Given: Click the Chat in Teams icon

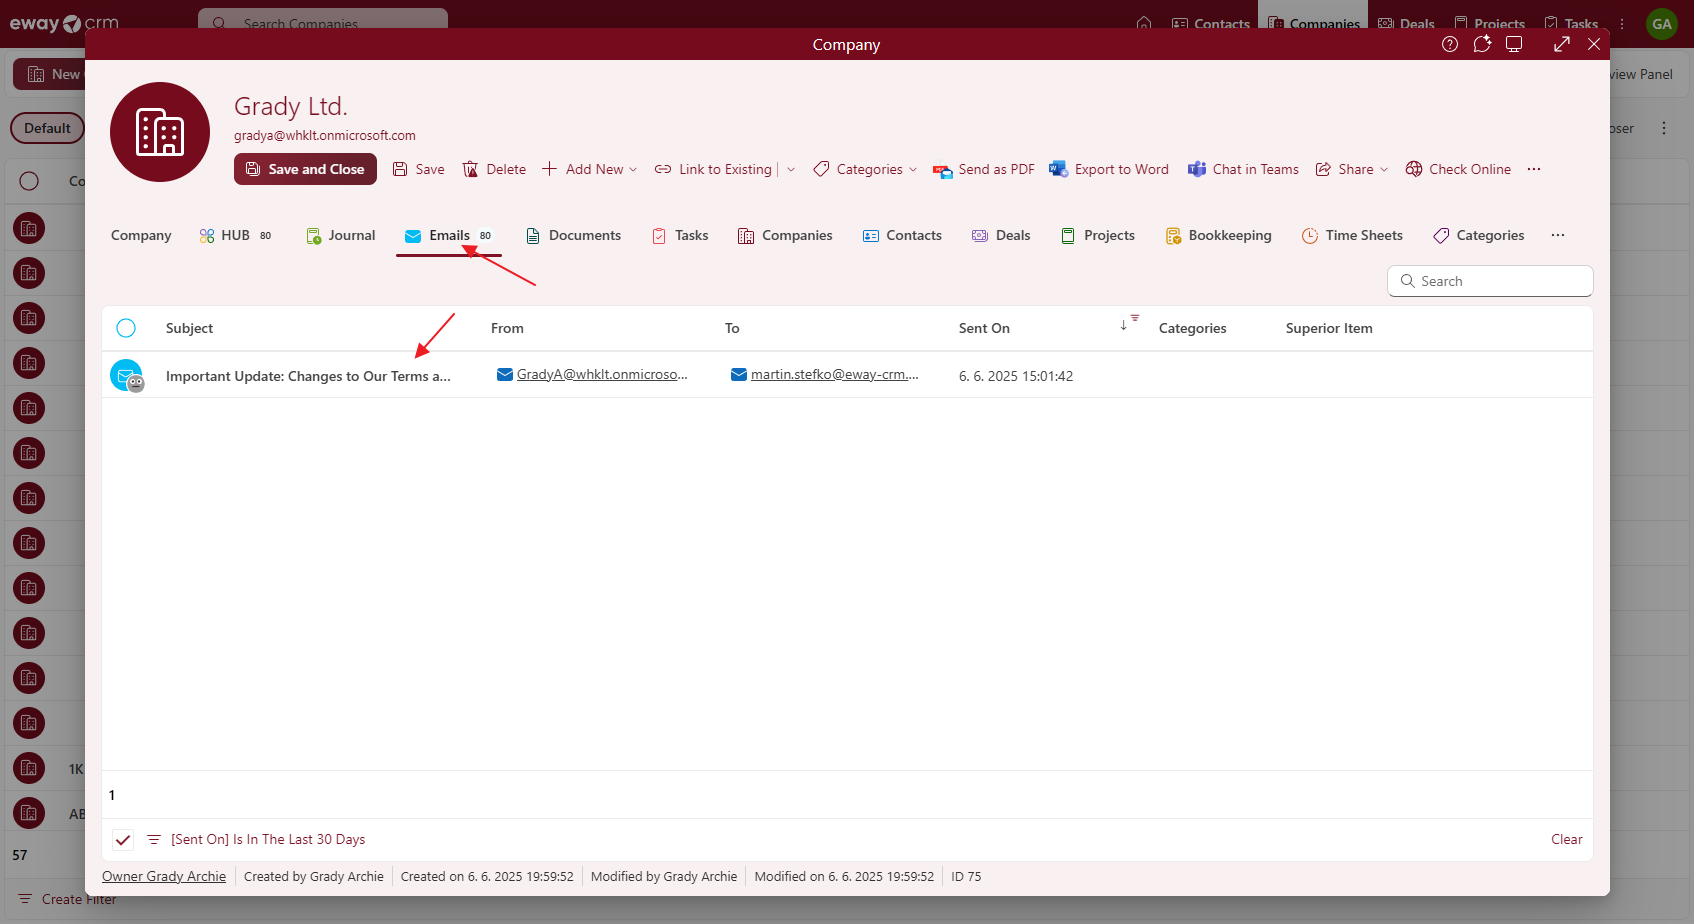Looking at the screenshot, I should coord(1196,169).
